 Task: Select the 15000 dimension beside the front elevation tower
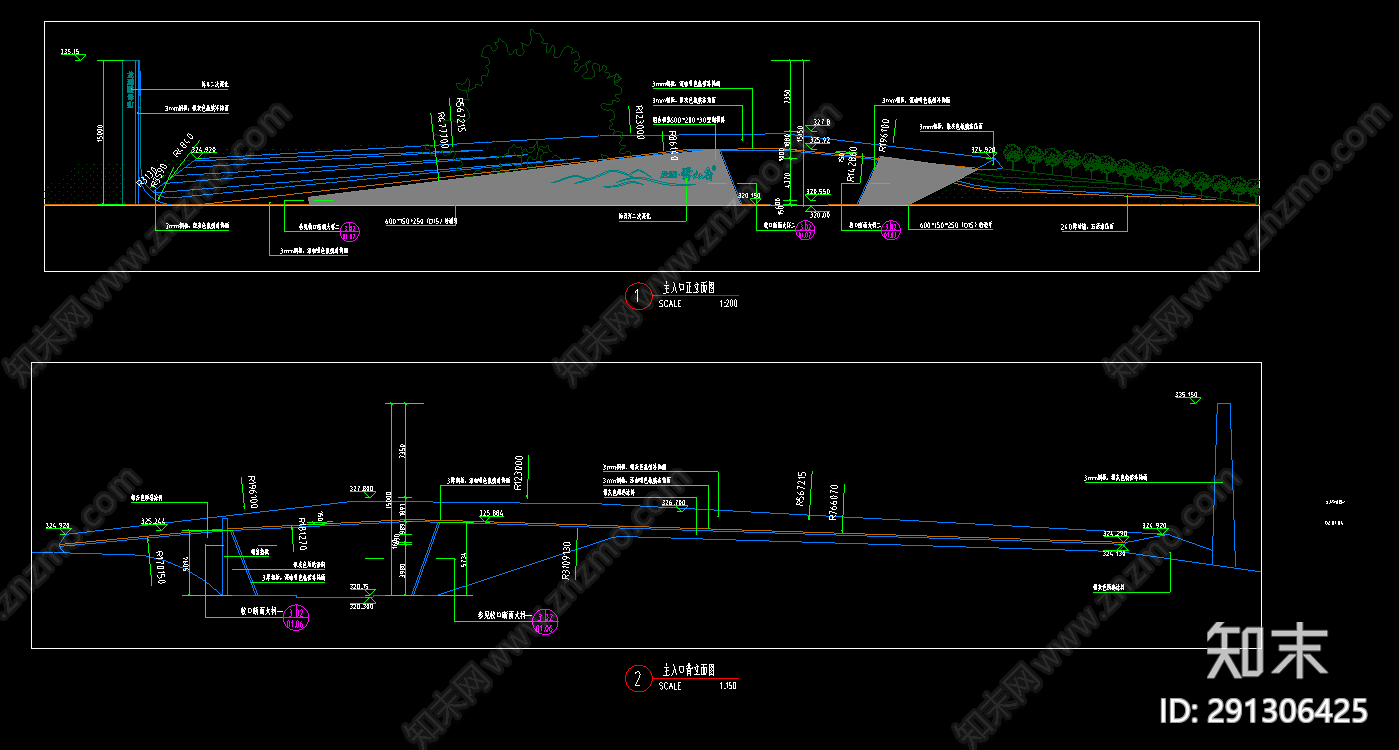[100, 132]
